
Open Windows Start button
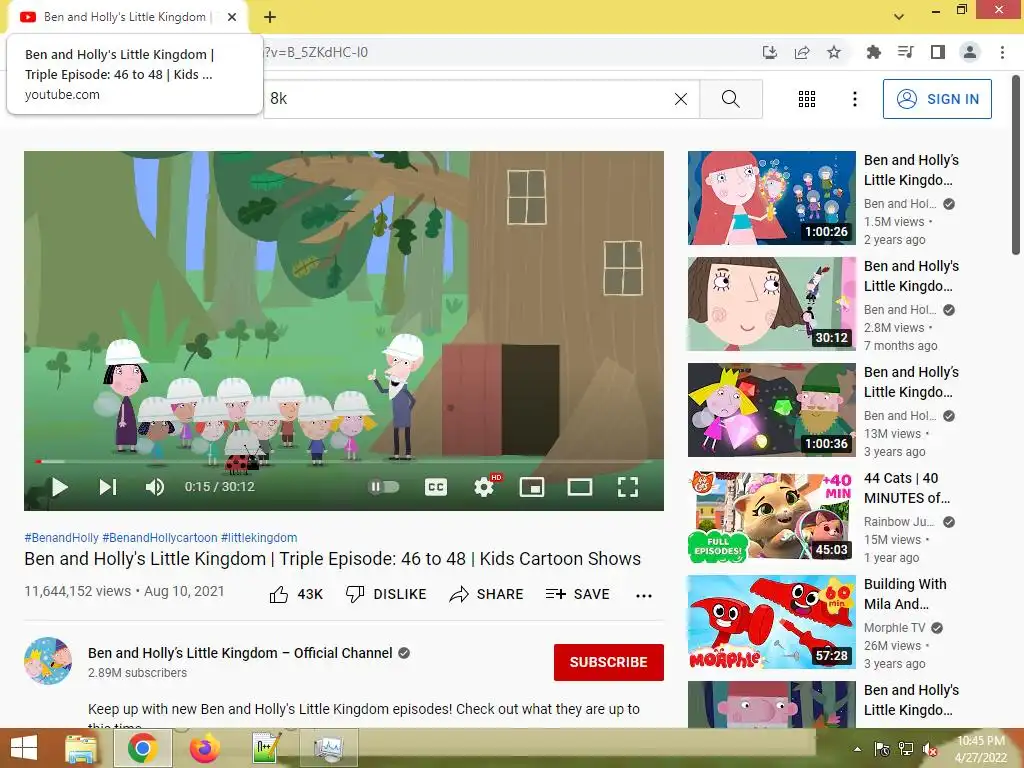[x=24, y=748]
